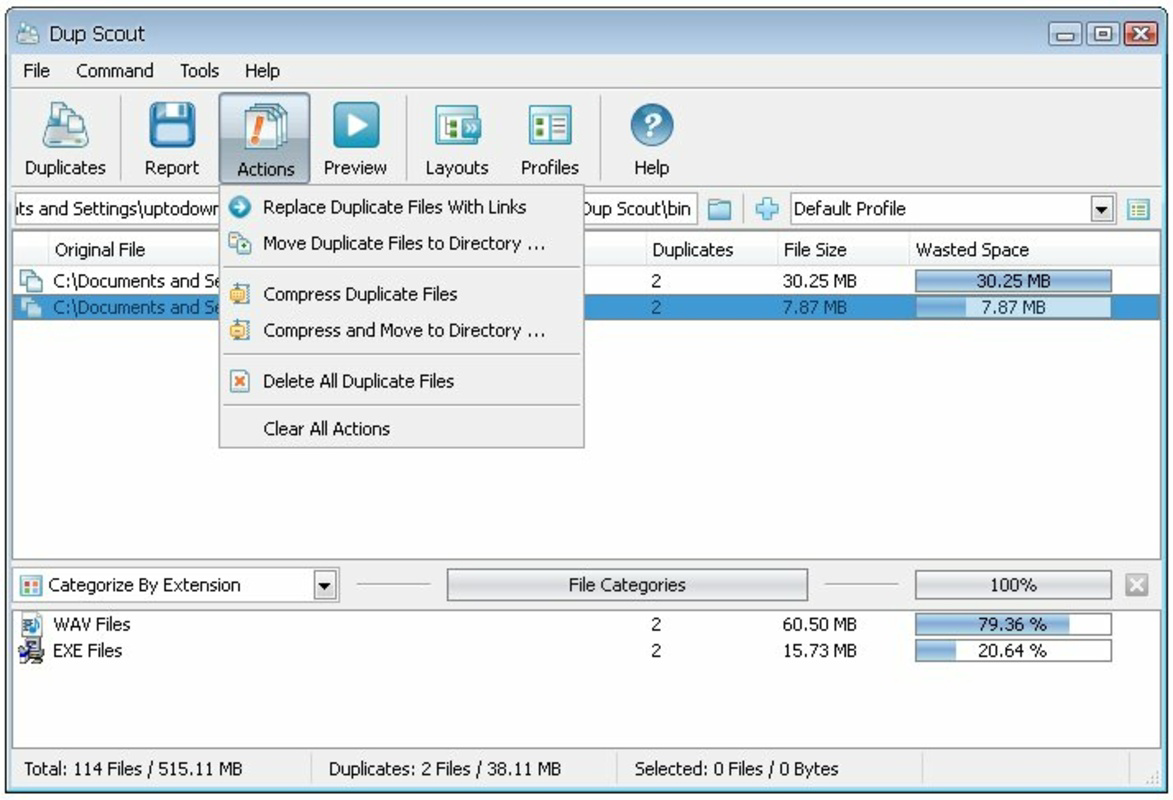This screenshot has height=800, width=1173.
Task: Click the 79.36 % progress bar
Action: (x=1013, y=624)
